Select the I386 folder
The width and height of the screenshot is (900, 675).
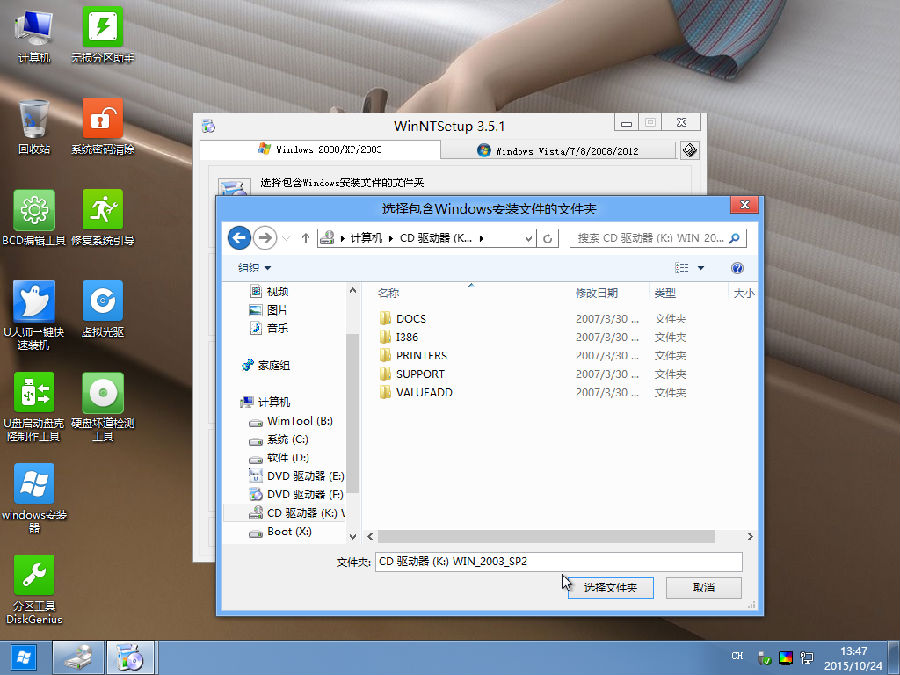[x=399, y=337]
